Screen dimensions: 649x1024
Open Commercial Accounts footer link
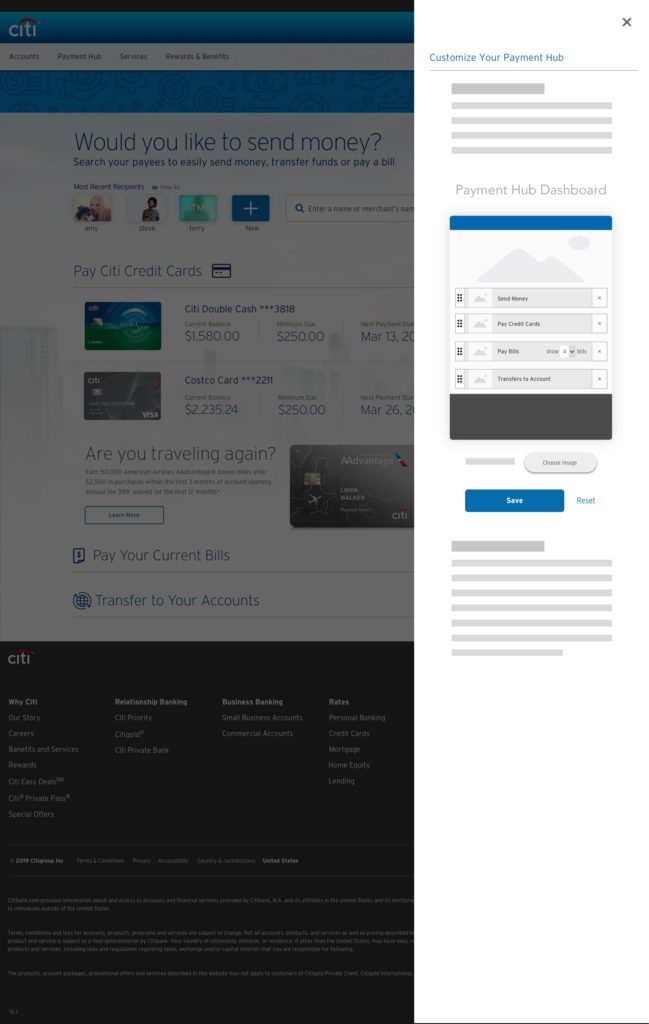click(257, 733)
